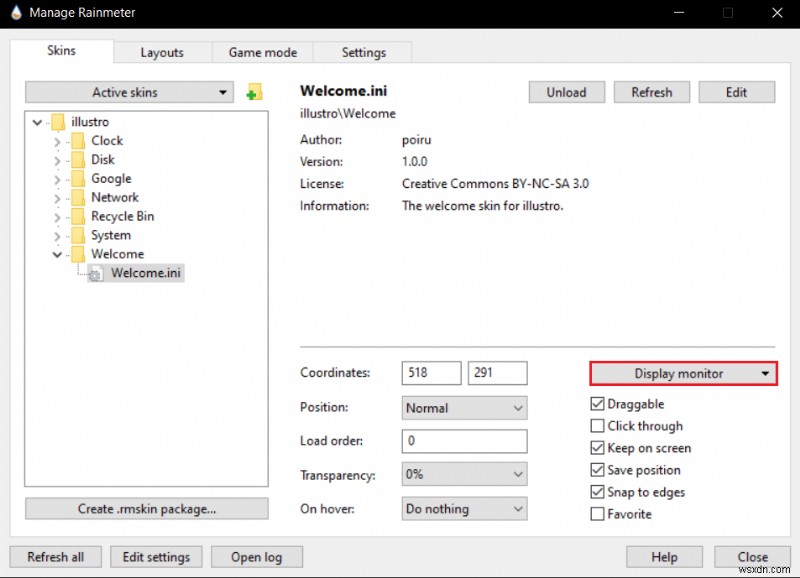The image size is (800, 578).
Task: Click the Clock folder icon in skin tree
Action: (x=80, y=140)
